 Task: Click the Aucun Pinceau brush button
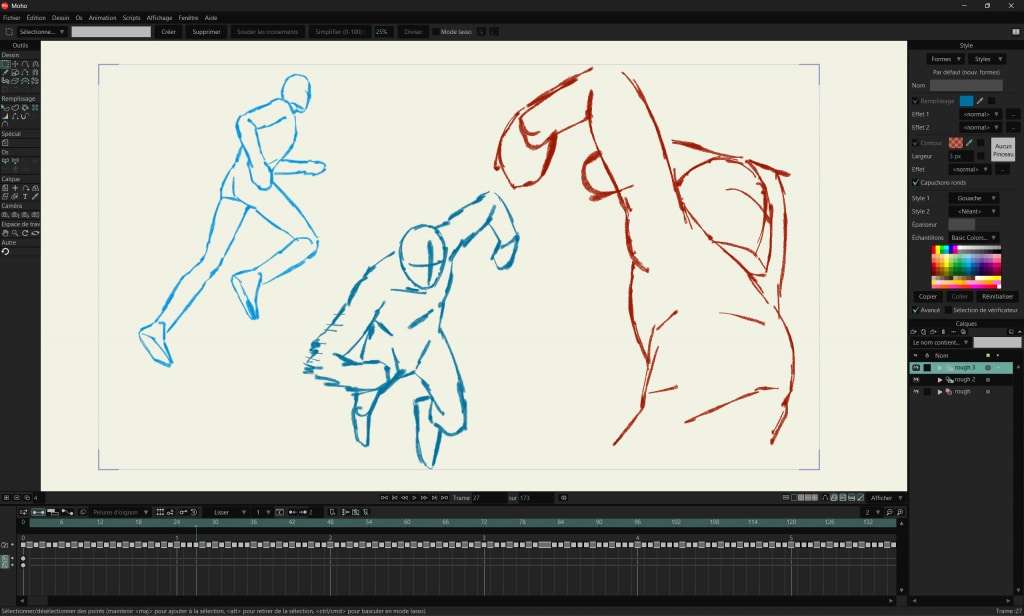[x=1004, y=149]
